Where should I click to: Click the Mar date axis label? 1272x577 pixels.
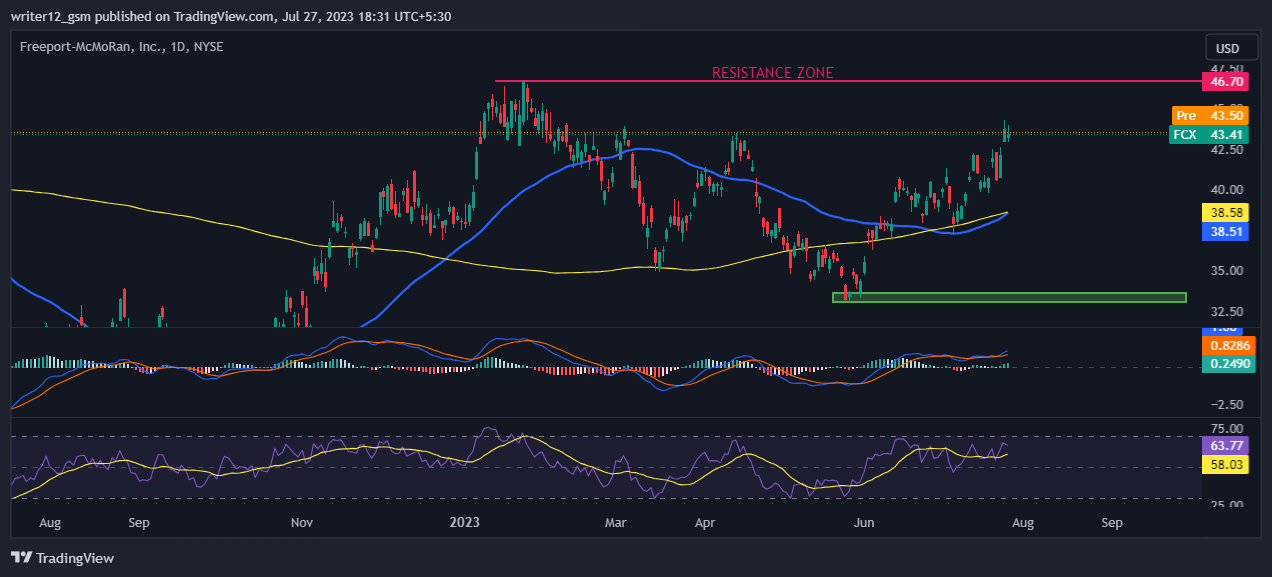[616, 522]
